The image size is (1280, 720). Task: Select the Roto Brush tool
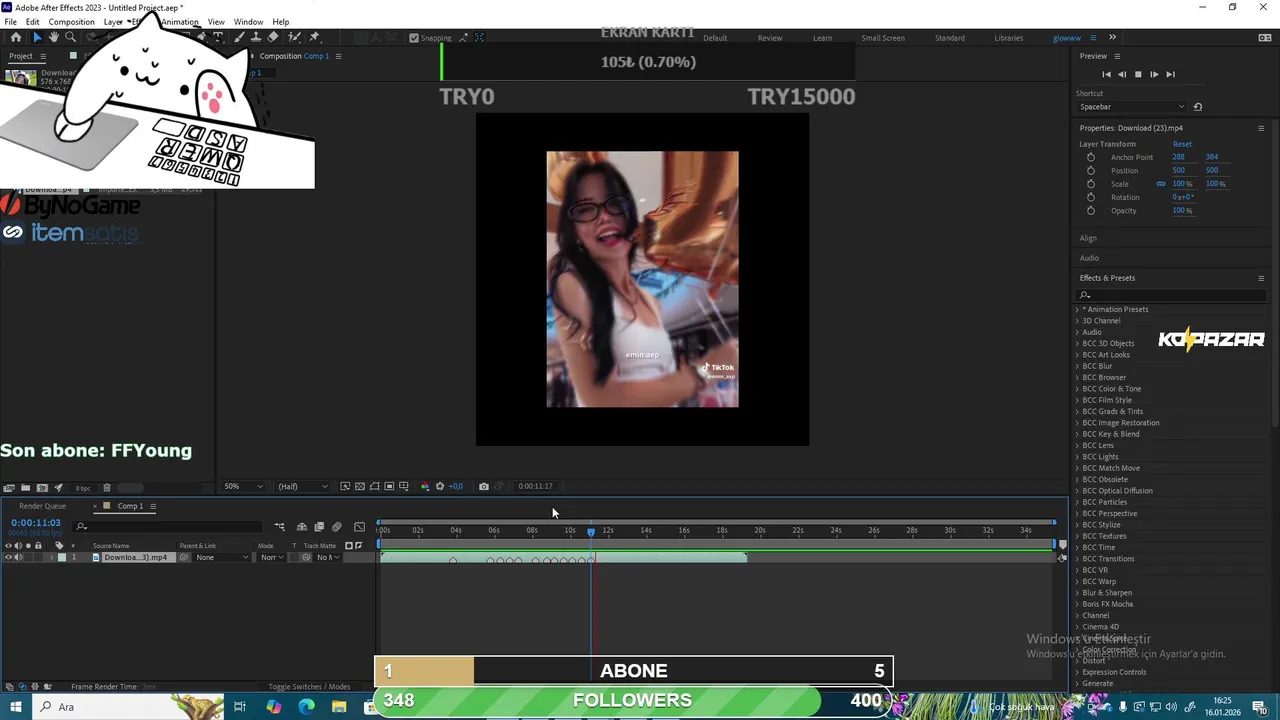coord(294,37)
